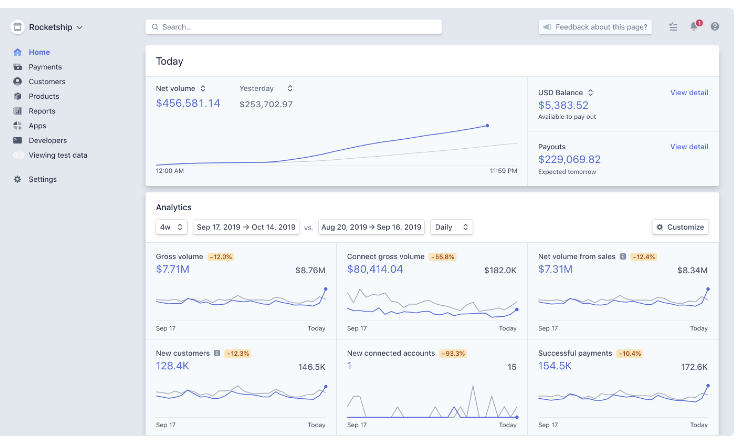The image size is (736, 442).
Task: Open the Settings gear icon
Action: 17,179
